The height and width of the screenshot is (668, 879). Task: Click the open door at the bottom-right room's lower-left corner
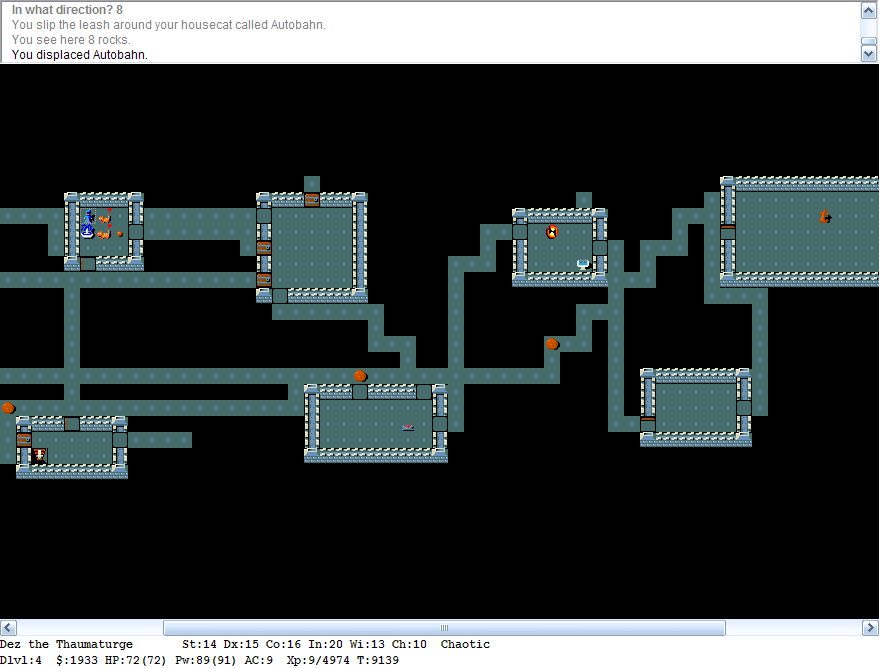[x=648, y=424]
